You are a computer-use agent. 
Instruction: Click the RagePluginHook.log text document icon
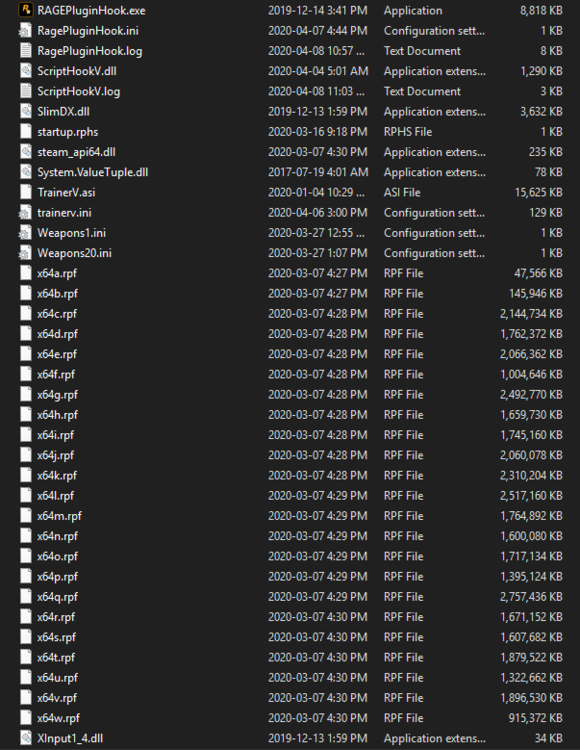pyautogui.click(x=26, y=51)
